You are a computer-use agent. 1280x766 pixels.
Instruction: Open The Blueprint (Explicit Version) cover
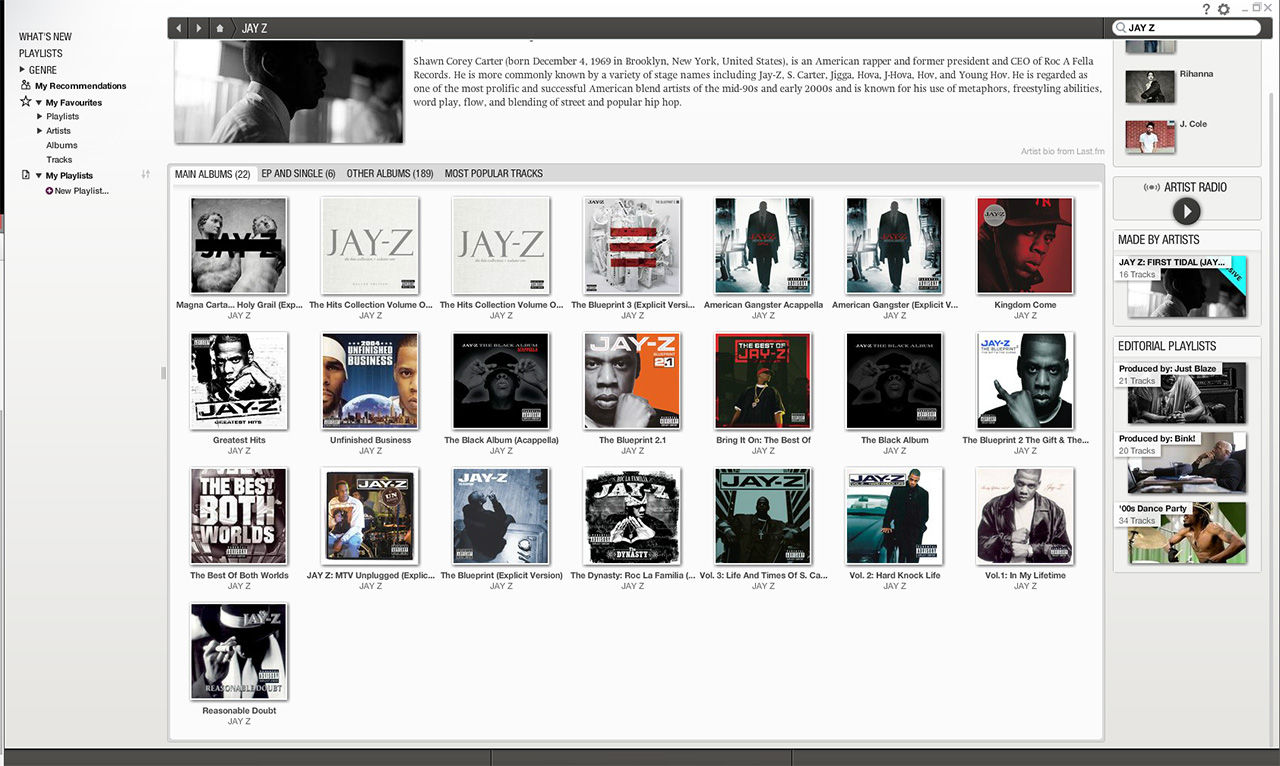501,516
